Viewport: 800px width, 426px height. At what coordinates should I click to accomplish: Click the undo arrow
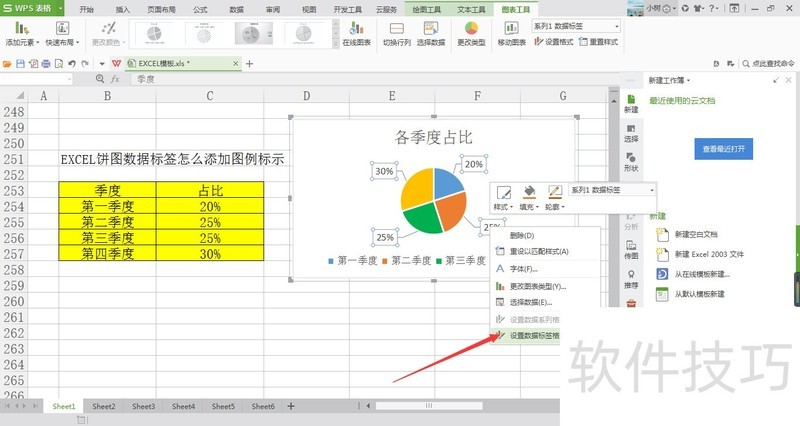72,64
